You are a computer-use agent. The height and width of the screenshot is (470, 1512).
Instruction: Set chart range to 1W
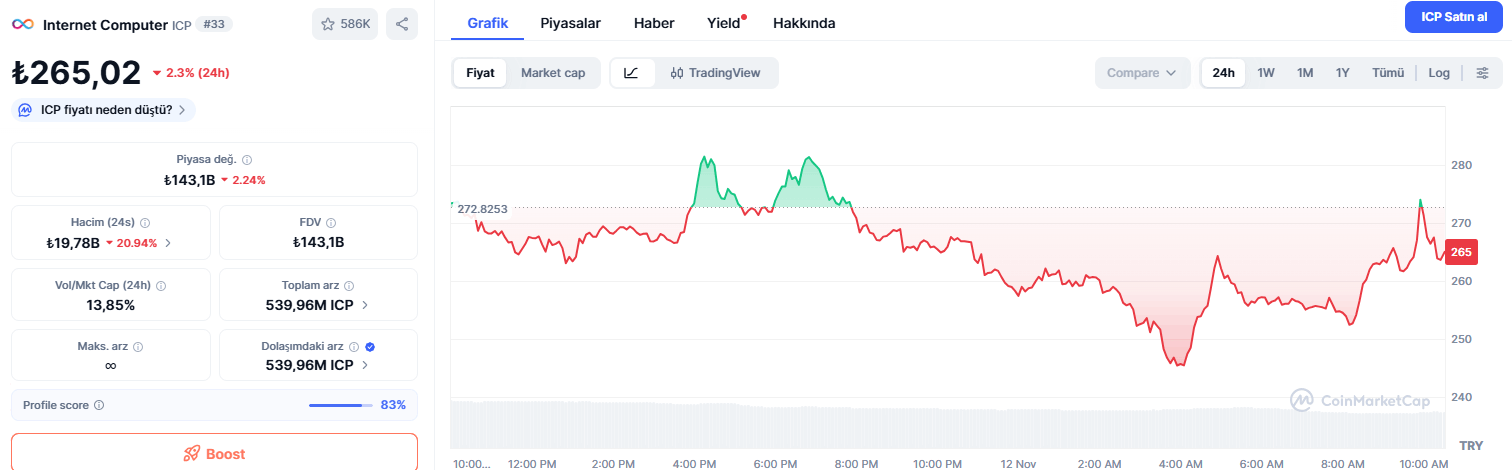point(1266,73)
